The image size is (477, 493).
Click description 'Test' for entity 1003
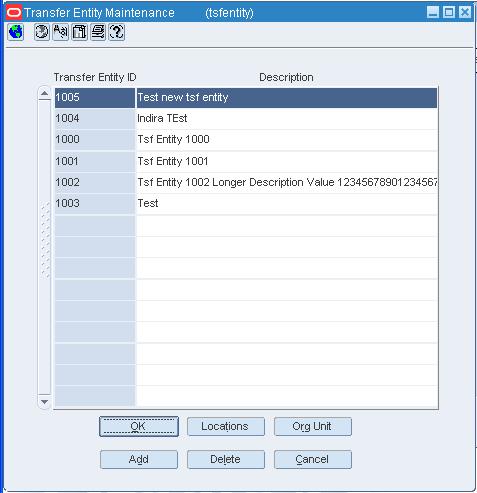[x=287, y=204]
